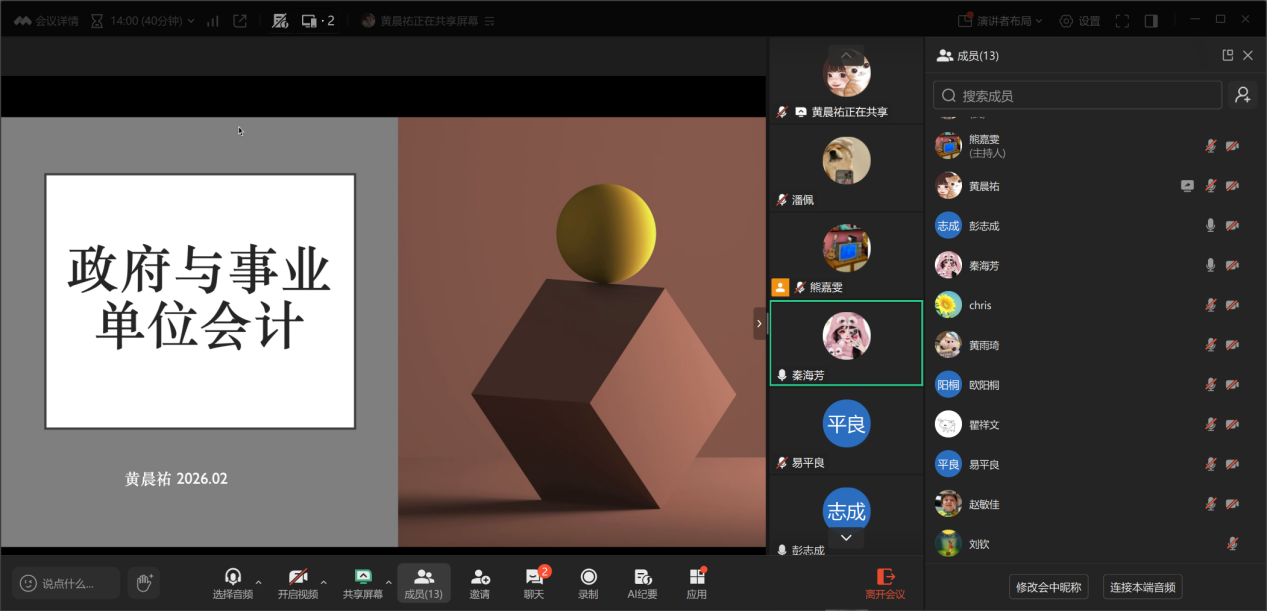Open 会议详情 meeting details
Image resolution: width=1267 pixels, height=611 pixels.
point(46,21)
